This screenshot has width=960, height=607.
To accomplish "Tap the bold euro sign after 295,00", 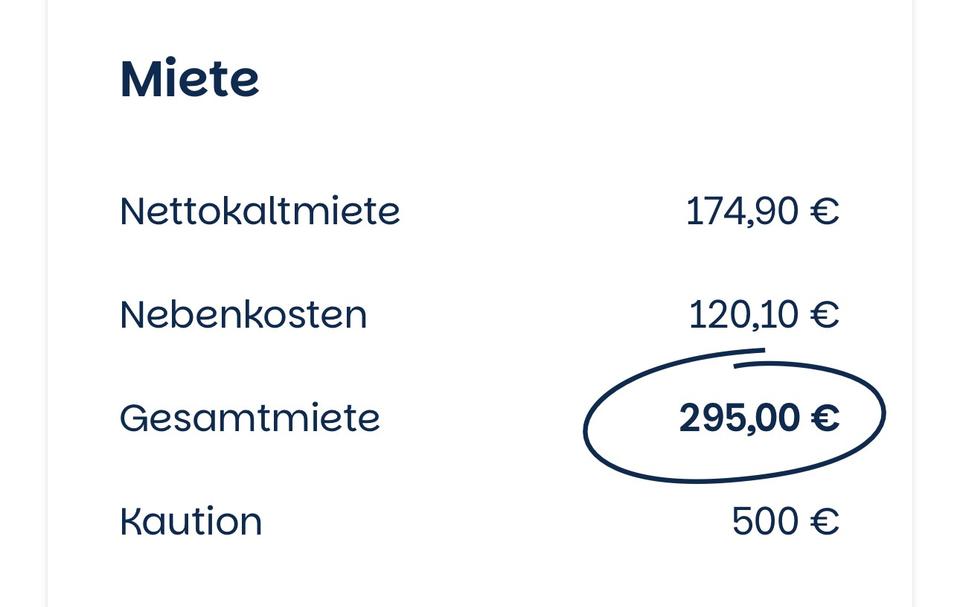I will 824,418.
